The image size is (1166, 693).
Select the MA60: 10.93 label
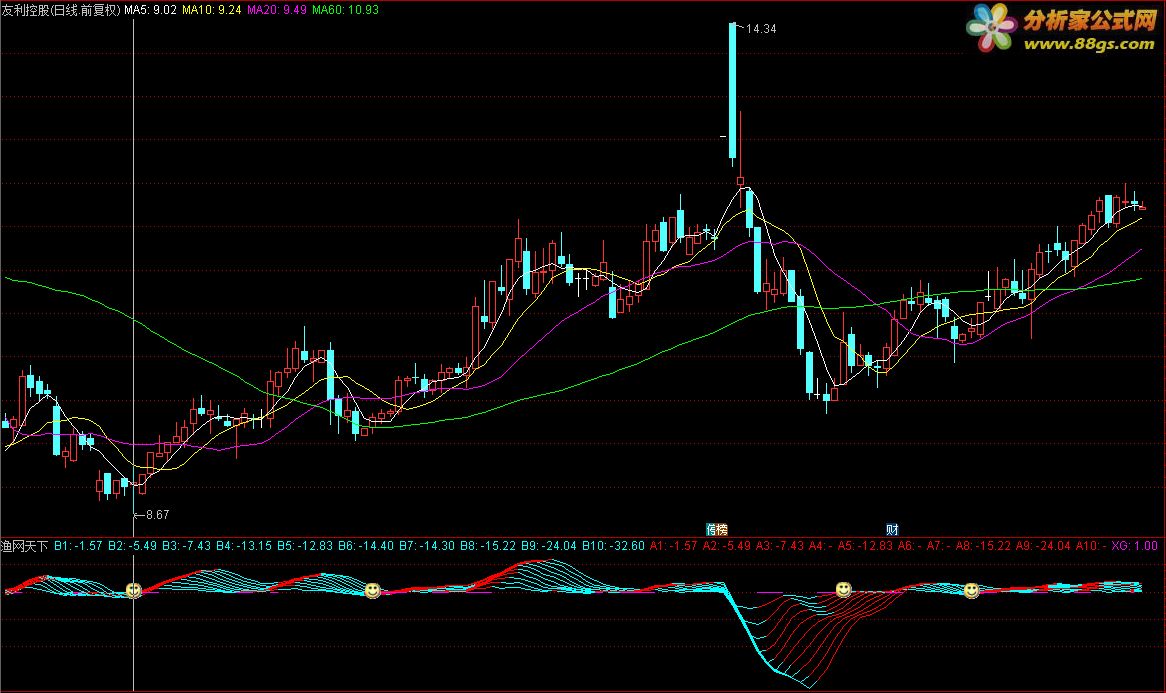click(345, 10)
